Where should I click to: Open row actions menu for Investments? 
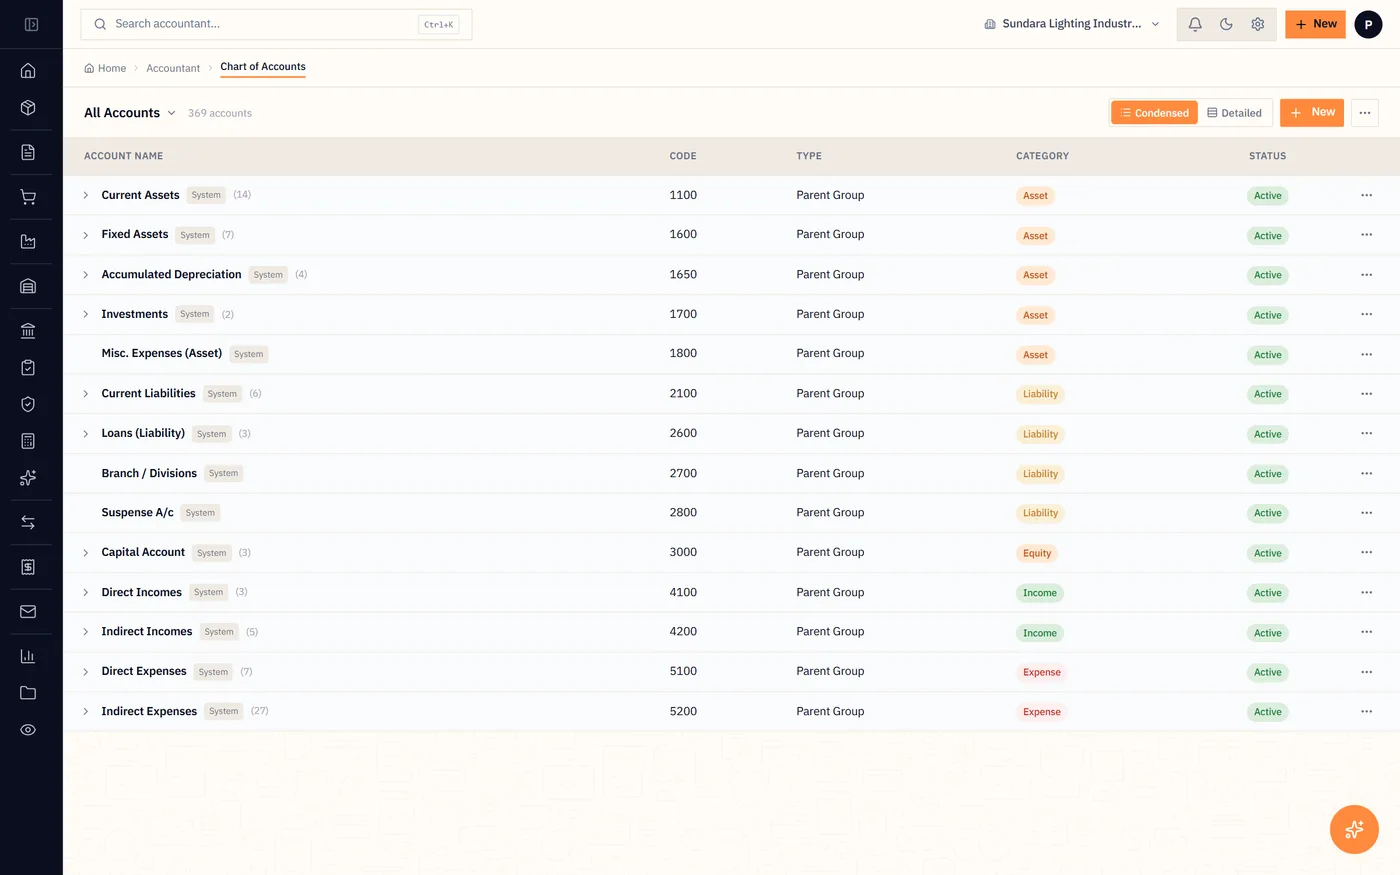coord(1366,314)
